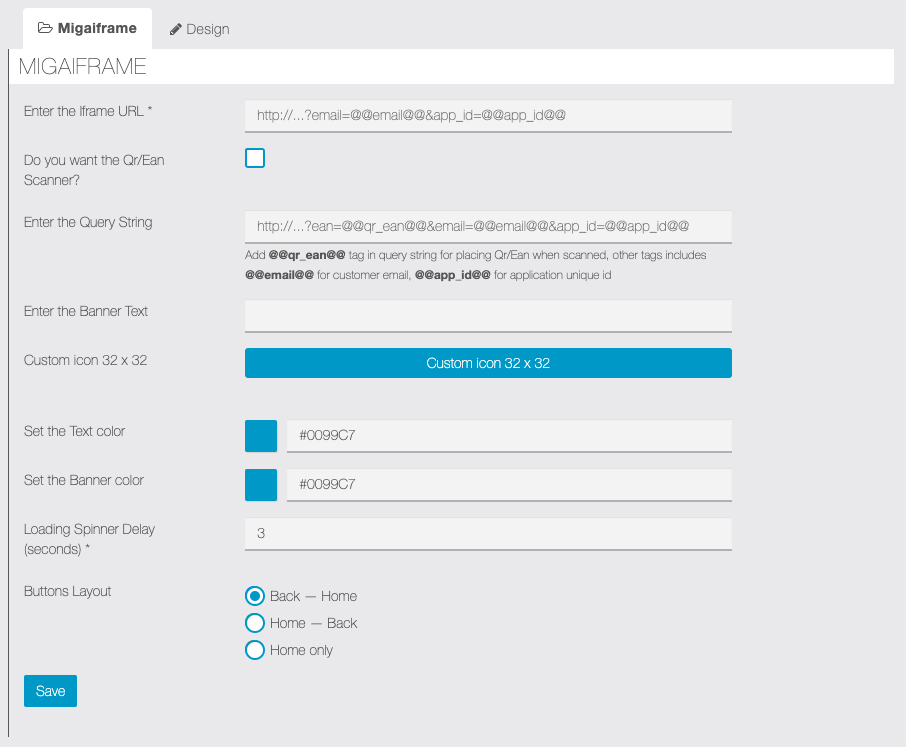Click the Buttons Layout label
The image size is (906, 747).
68,591
